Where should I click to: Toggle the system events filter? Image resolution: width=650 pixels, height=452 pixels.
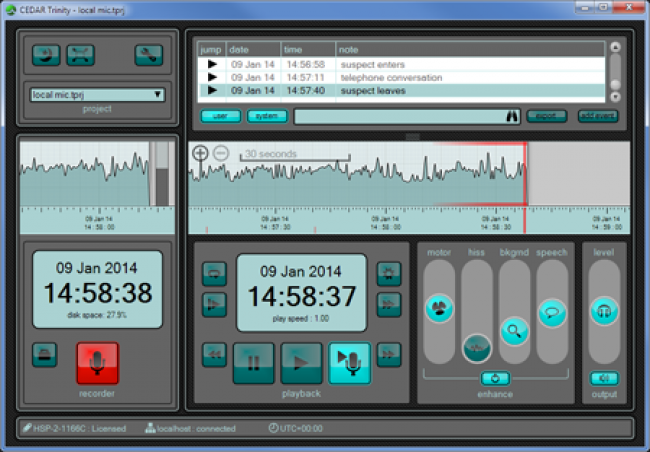pyautogui.click(x=266, y=117)
